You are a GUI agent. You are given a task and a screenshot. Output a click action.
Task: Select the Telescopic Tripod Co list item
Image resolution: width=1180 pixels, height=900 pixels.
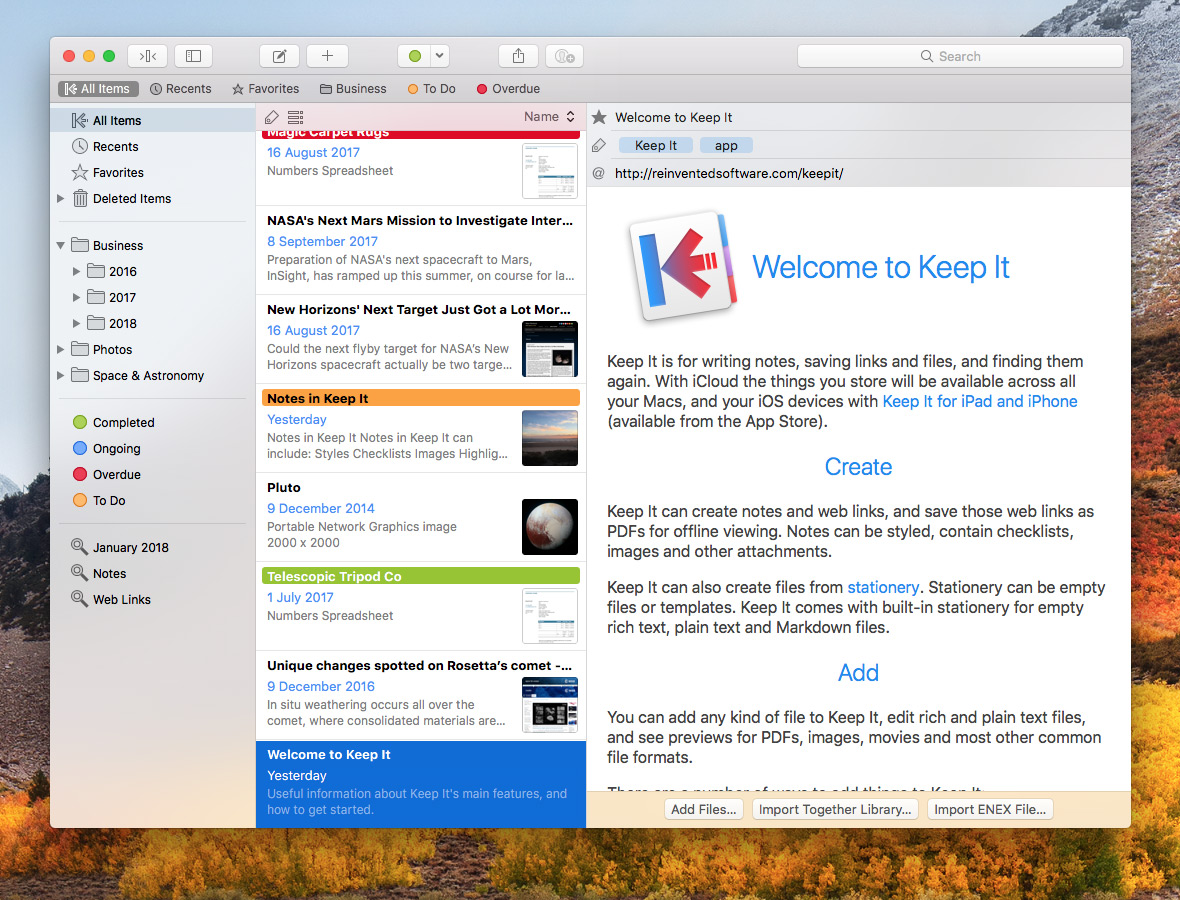(x=421, y=606)
